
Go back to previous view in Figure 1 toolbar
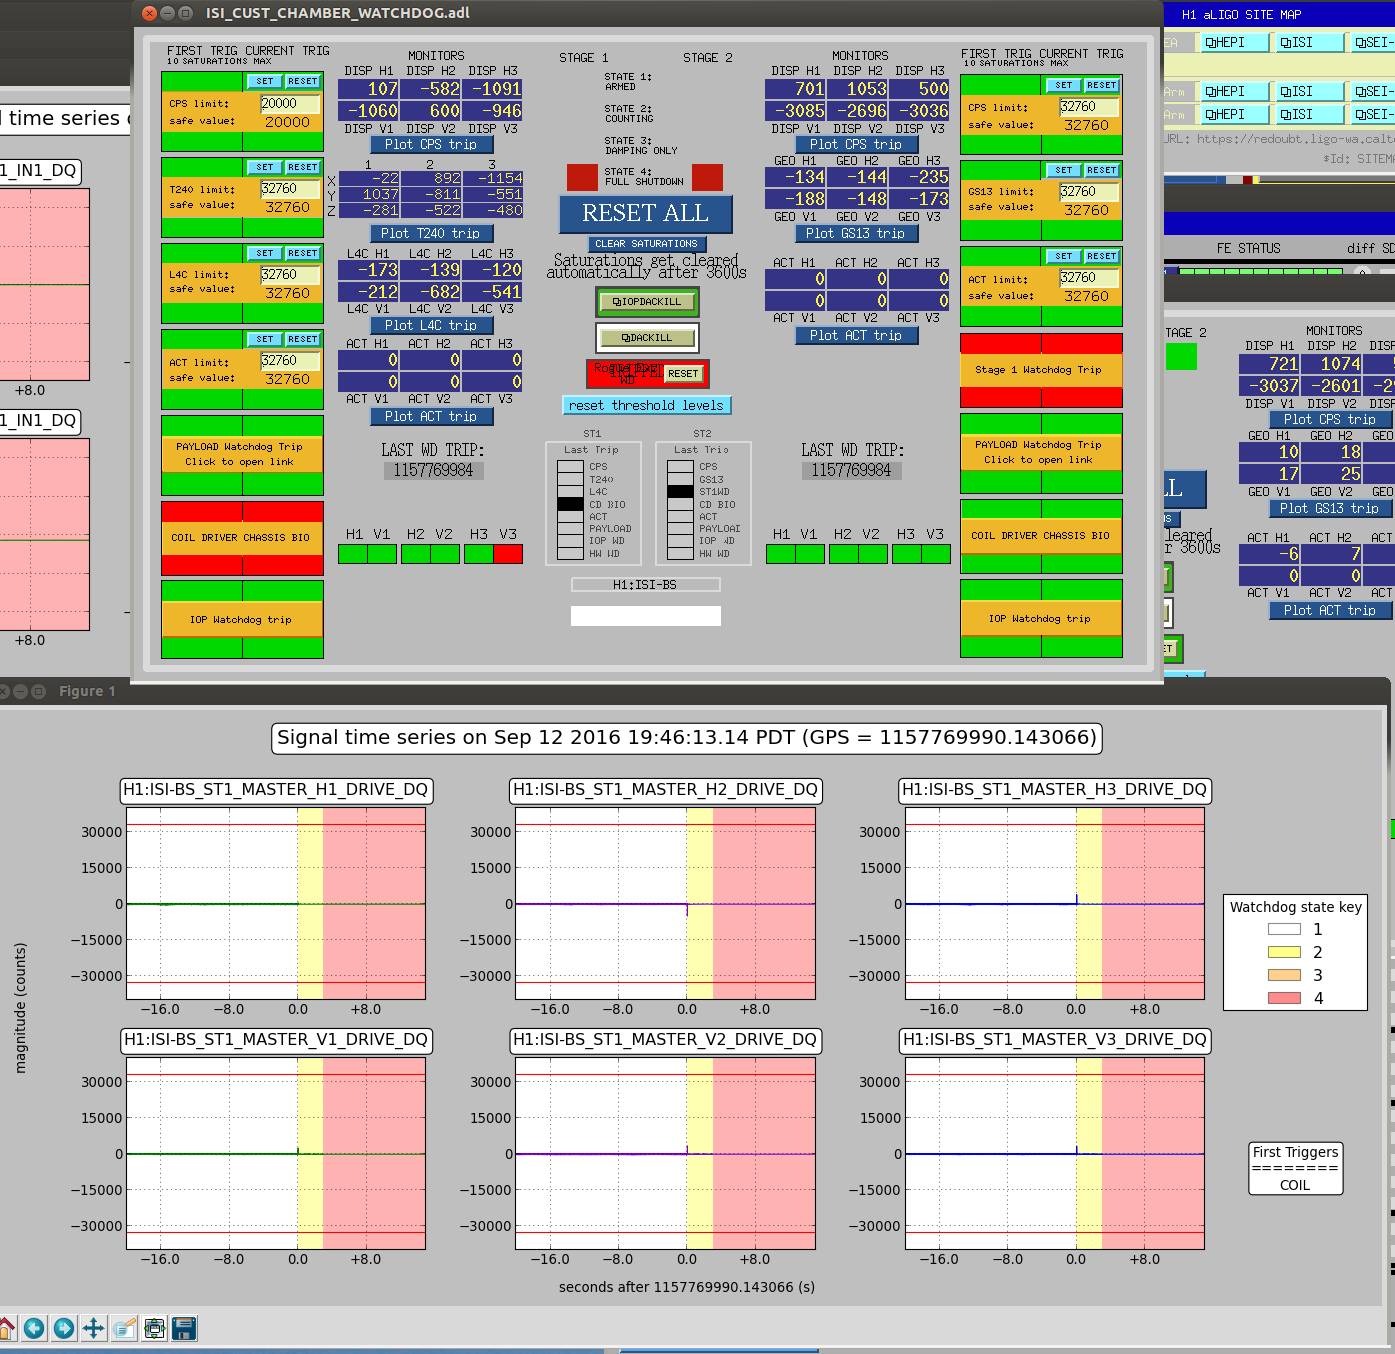(x=34, y=1328)
